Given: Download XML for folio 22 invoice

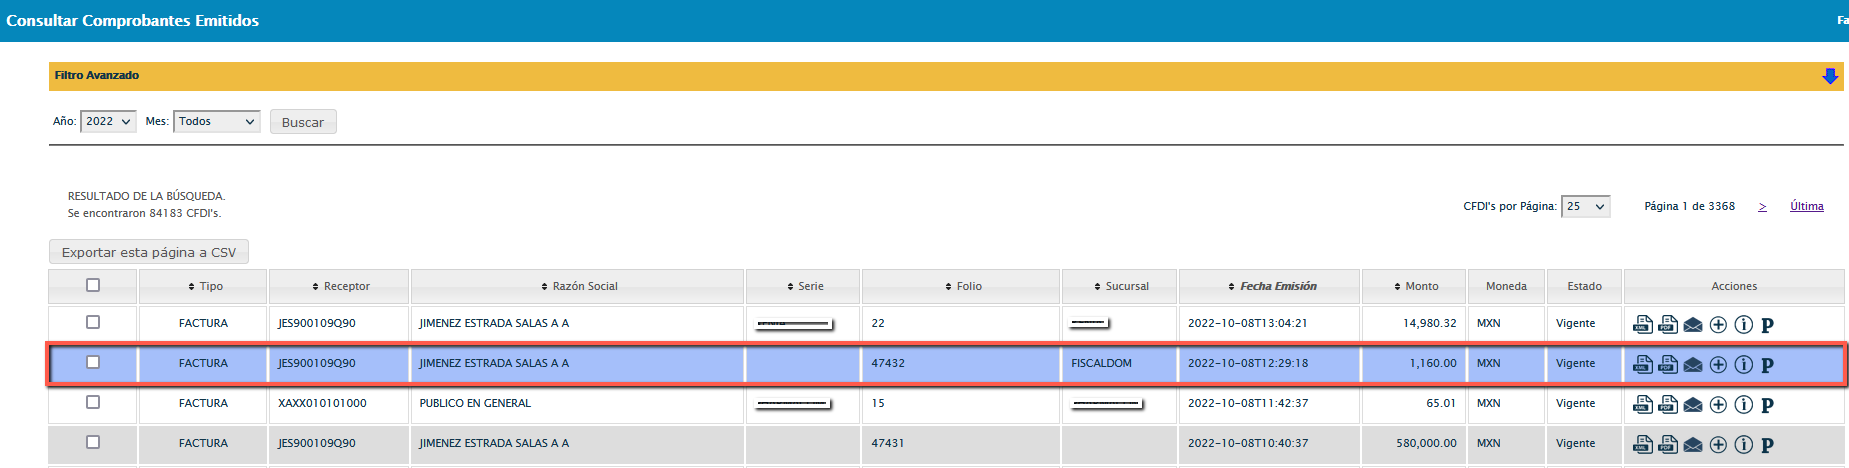Looking at the screenshot, I should 1642,324.
